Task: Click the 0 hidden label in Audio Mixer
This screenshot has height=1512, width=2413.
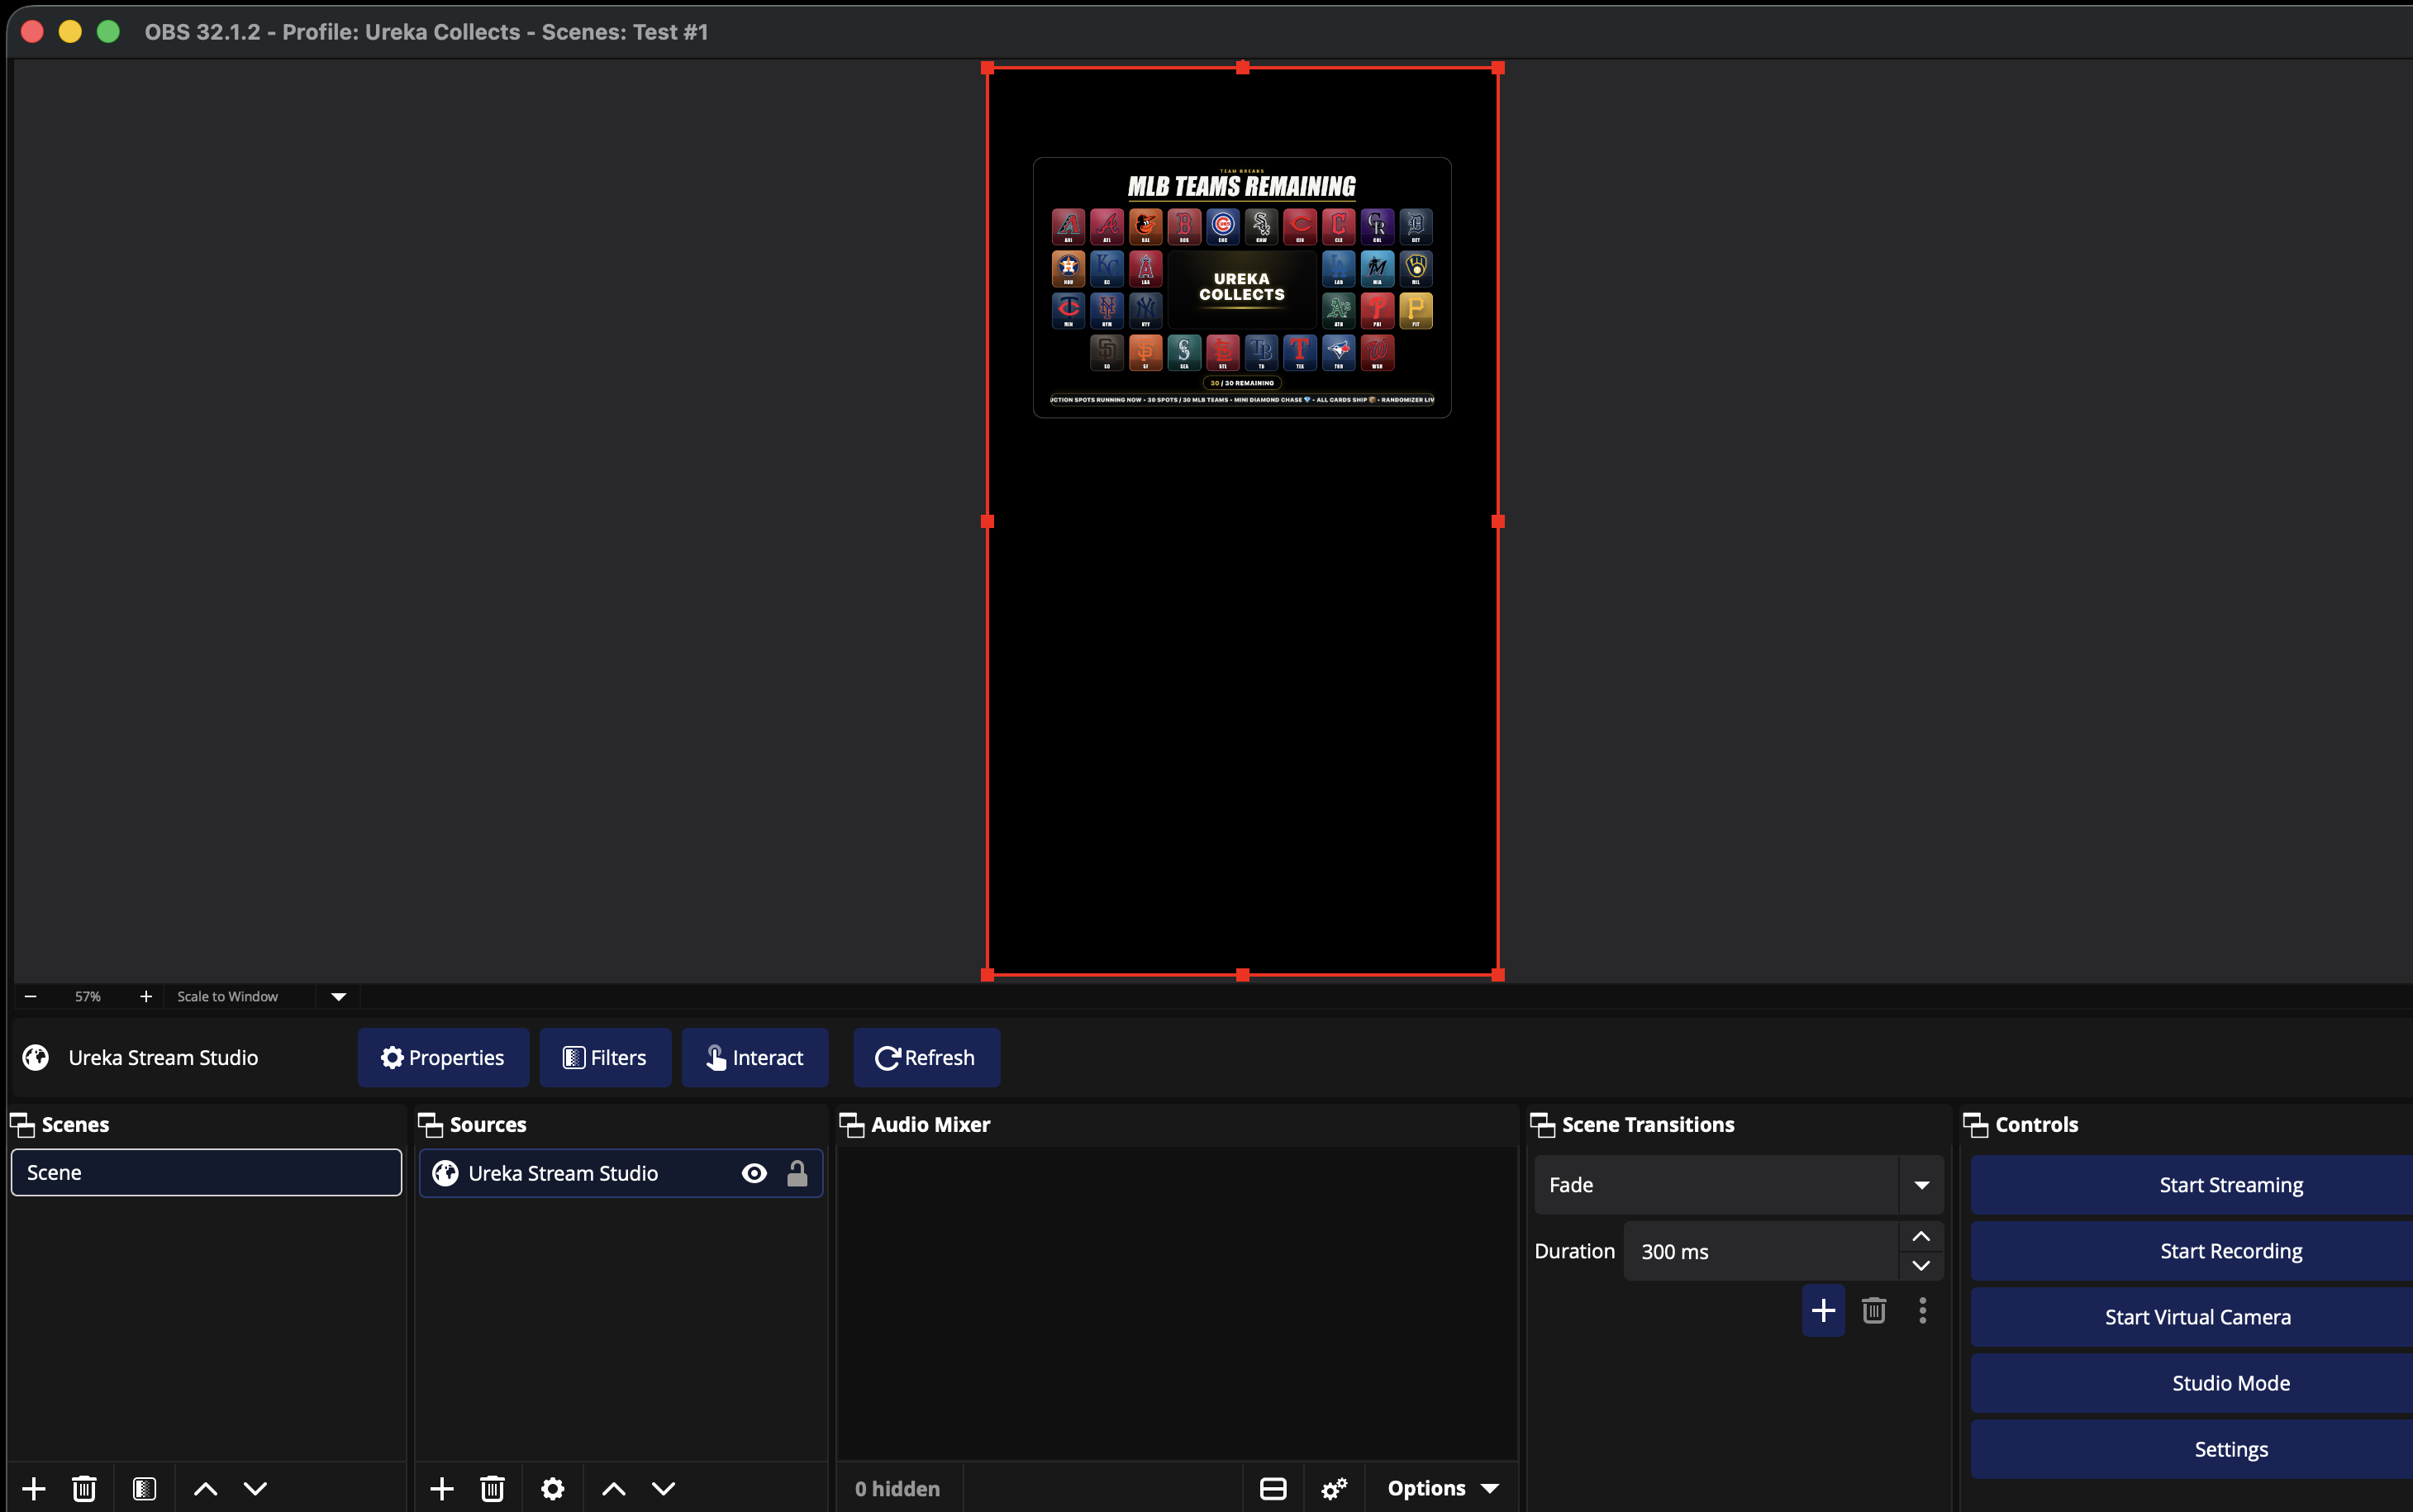Action: coord(897,1488)
